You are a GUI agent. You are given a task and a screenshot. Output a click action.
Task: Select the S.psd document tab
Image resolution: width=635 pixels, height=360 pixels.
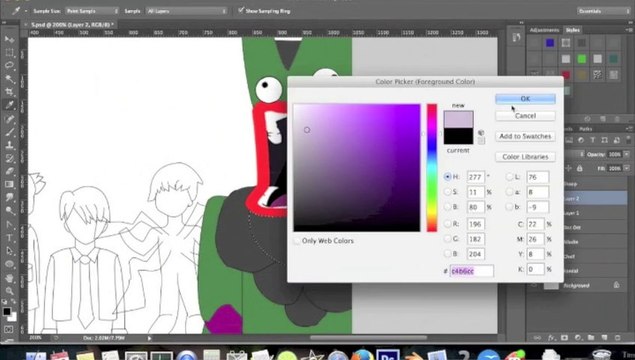(x=72, y=25)
